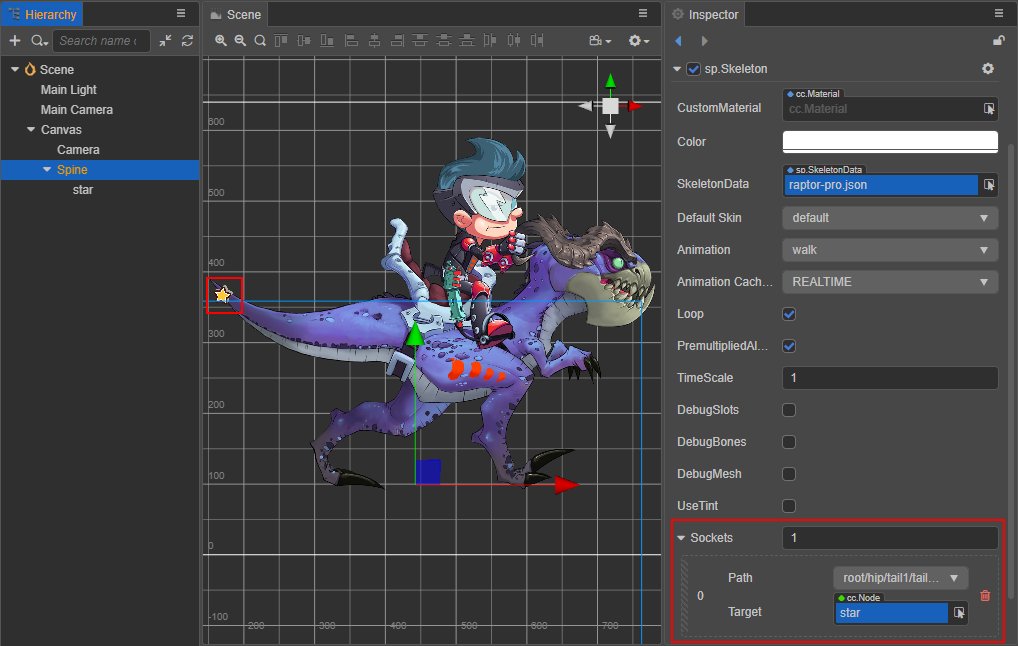1018x646 pixels.
Task: Switch to the Inspector tab
Action: [x=706, y=14]
